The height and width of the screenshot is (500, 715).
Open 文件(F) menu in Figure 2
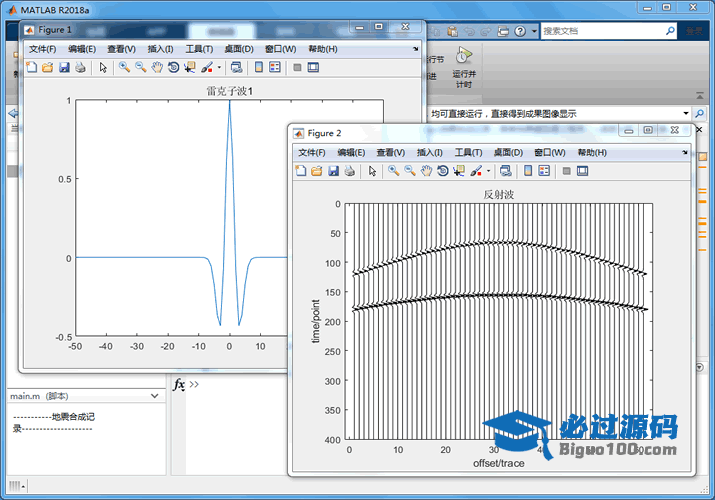click(312, 153)
